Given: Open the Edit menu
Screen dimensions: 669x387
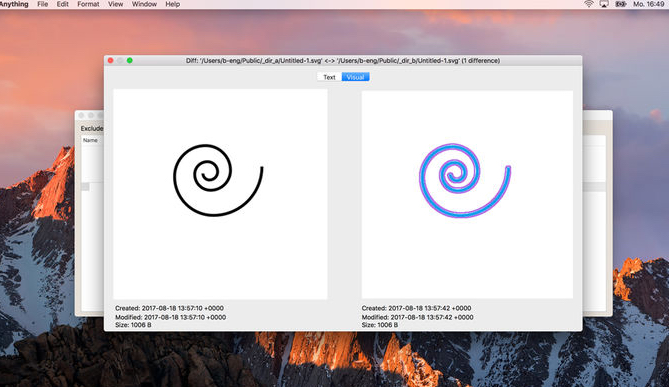Looking at the screenshot, I should pos(63,4).
